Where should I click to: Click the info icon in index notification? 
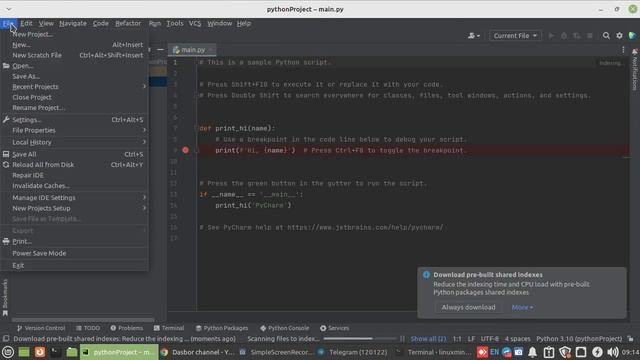coord(426,275)
